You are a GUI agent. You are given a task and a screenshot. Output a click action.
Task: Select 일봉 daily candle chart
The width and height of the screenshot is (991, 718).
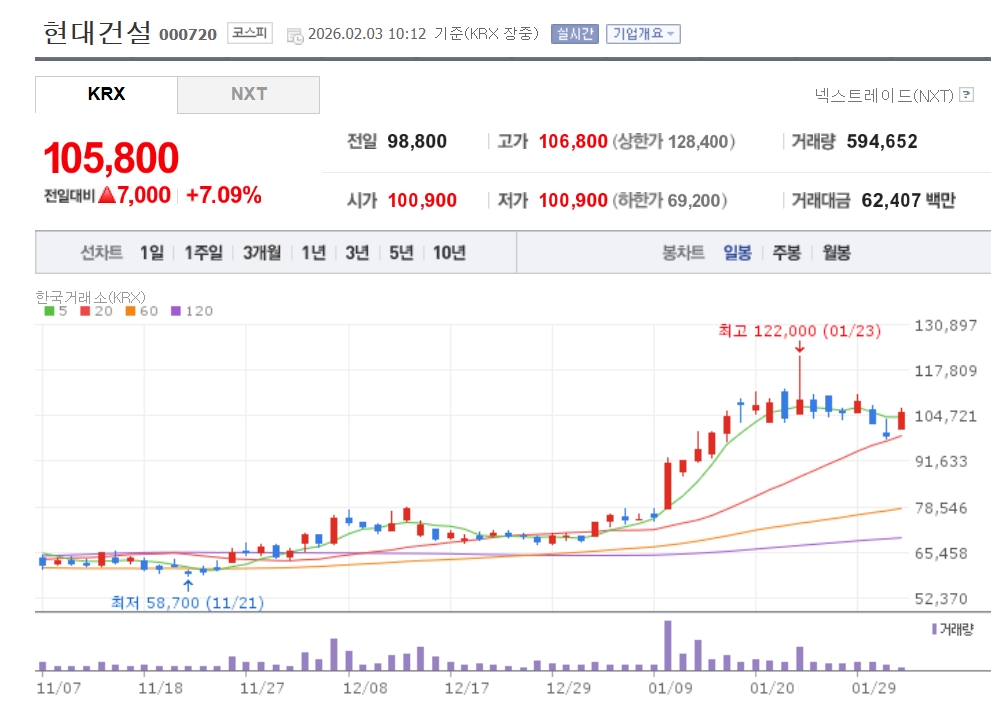(737, 253)
